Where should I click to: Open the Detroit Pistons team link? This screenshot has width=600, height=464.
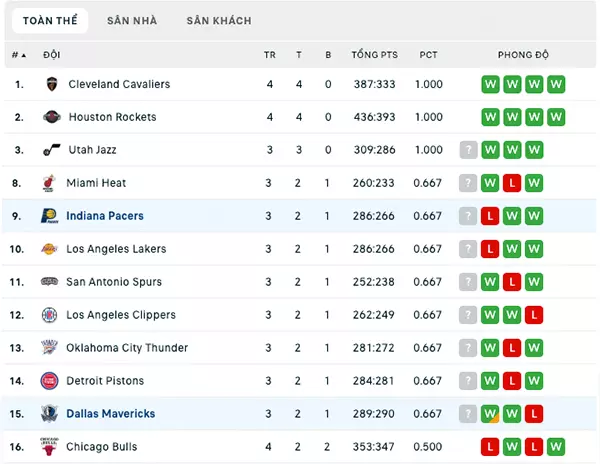click(x=105, y=381)
